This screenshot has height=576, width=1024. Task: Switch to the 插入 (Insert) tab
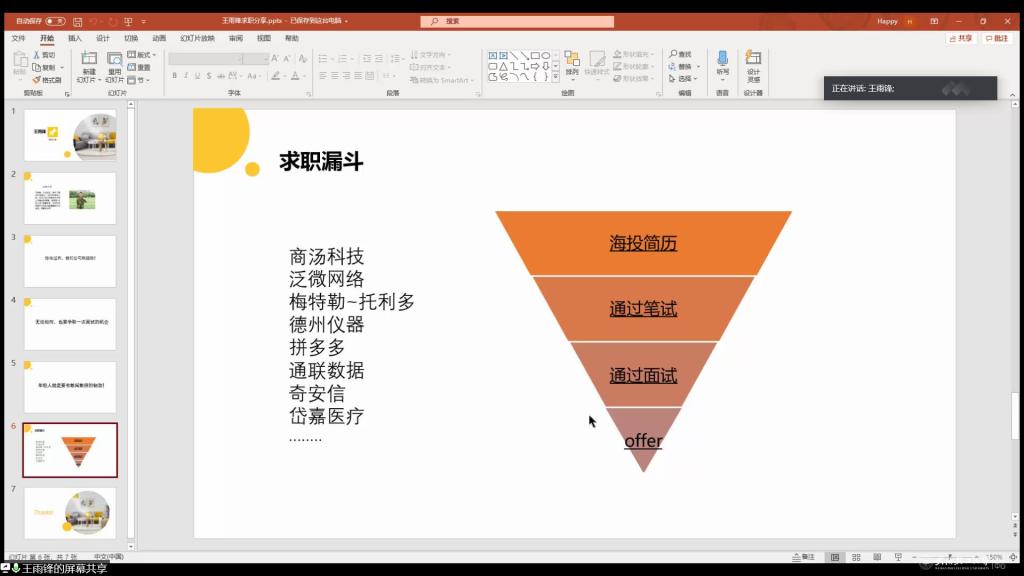[75, 39]
